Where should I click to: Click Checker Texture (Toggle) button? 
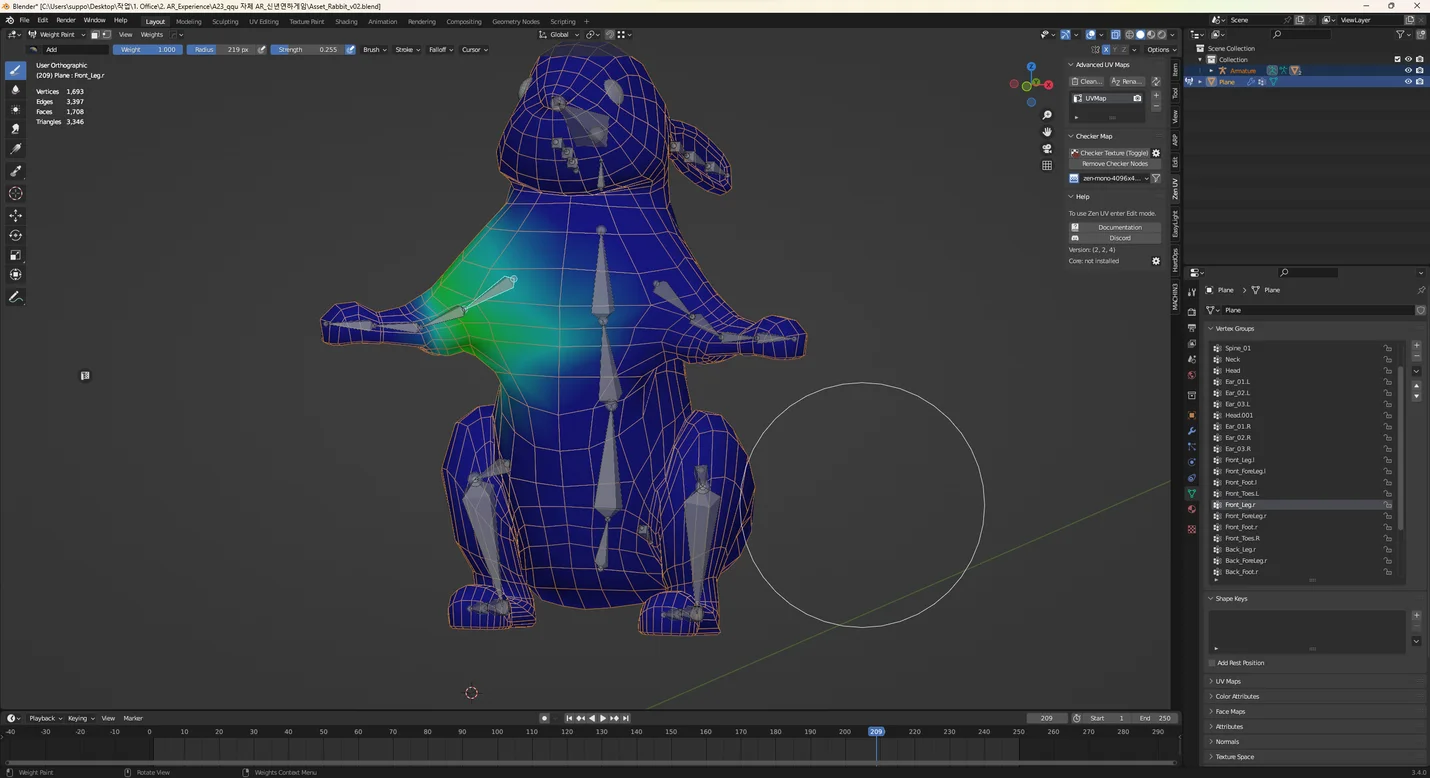[1109, 153]
